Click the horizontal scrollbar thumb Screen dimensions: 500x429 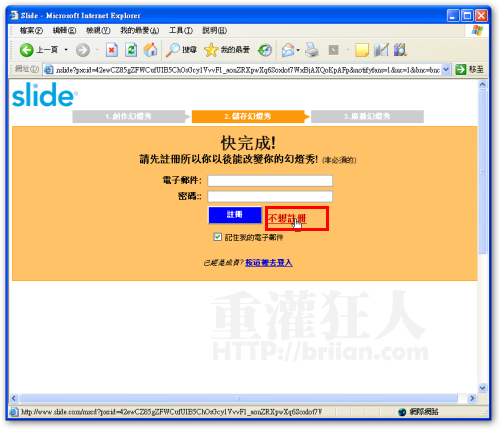(x=238, y=398)
